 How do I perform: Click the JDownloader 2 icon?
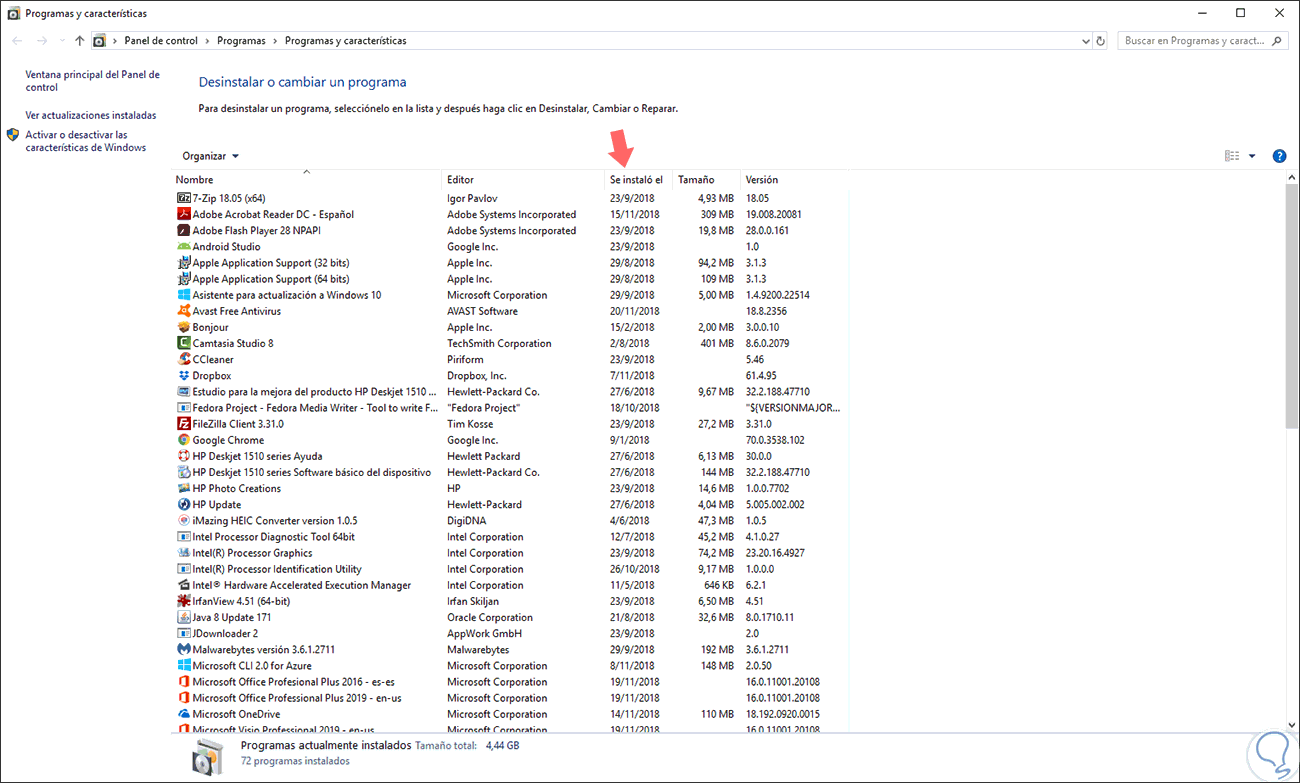pos(184,633)
